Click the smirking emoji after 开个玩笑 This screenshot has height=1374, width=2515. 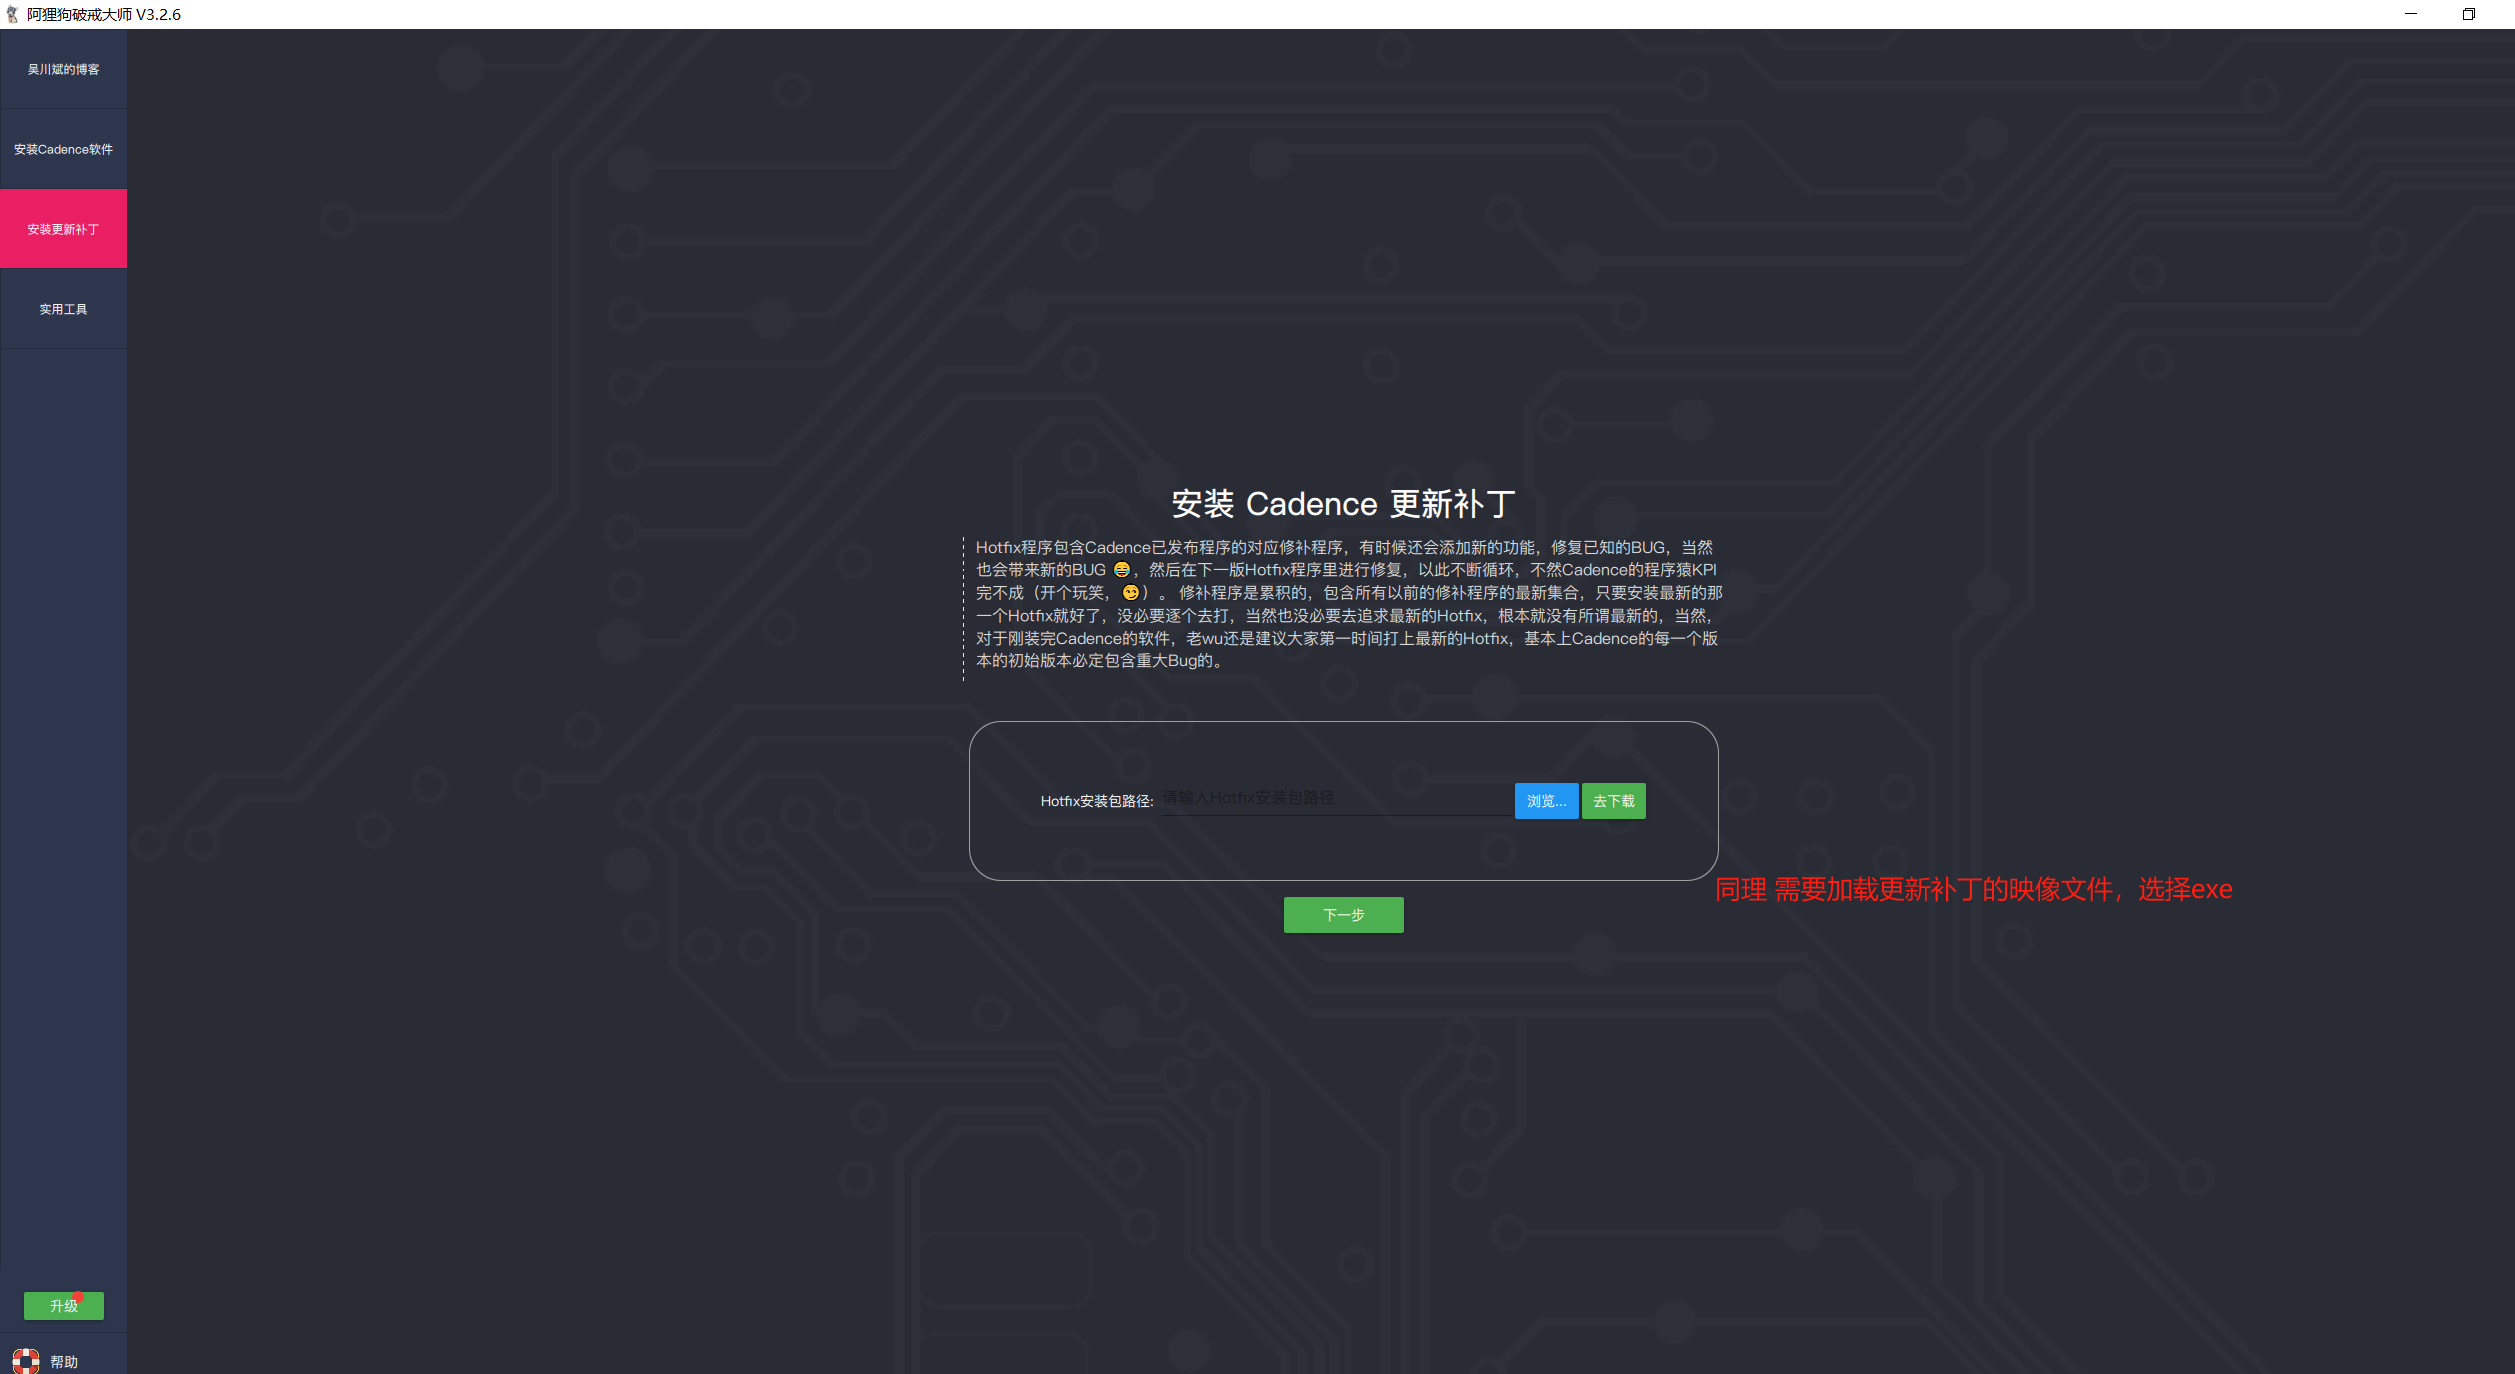click(1130, 593)
